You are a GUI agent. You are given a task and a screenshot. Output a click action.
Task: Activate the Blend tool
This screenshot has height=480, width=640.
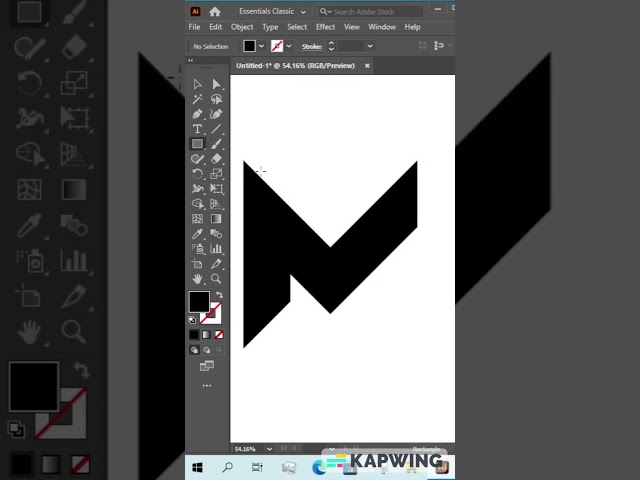216,234
